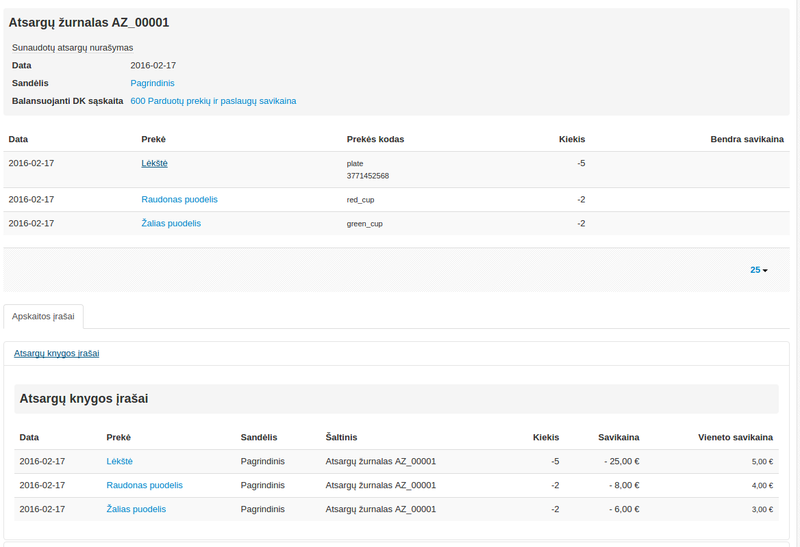Viewport: 800px width, 547px height.
Task: Click the plate product code 3771452568
Action: pos(368,176)
